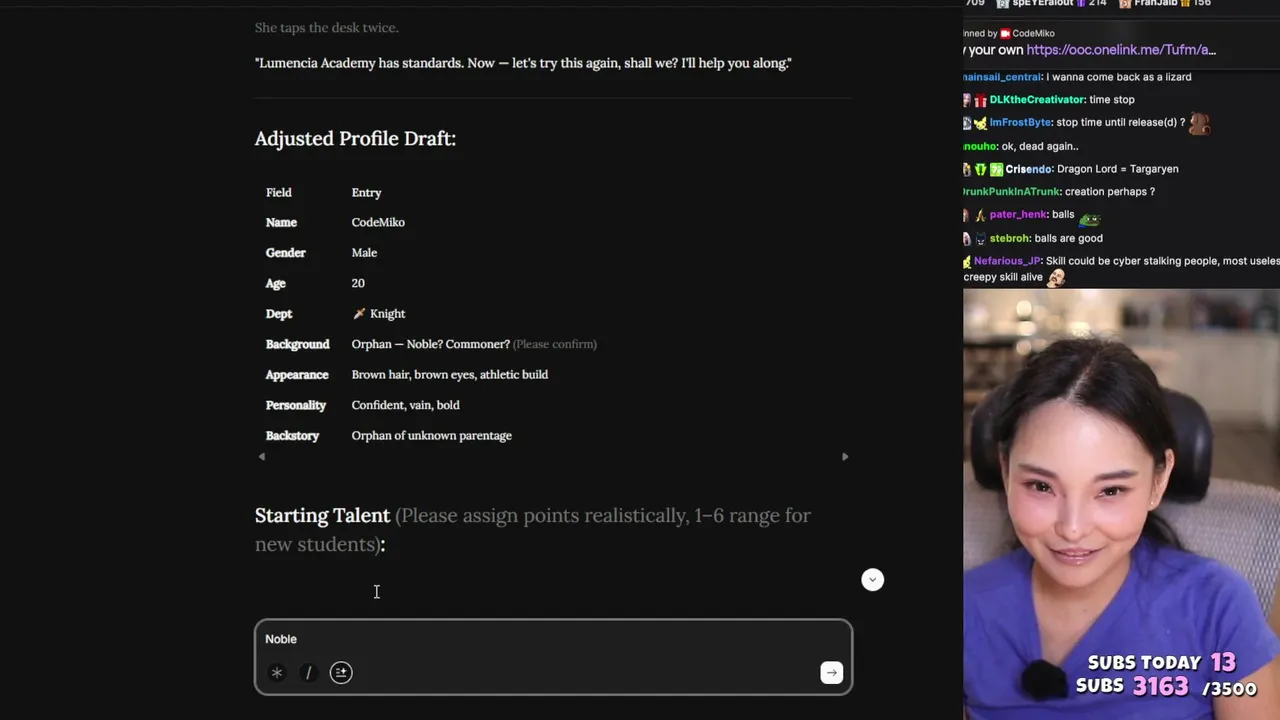Click the banana badge beside pater_henk
Screen dimensions: 1280x720
980,215
